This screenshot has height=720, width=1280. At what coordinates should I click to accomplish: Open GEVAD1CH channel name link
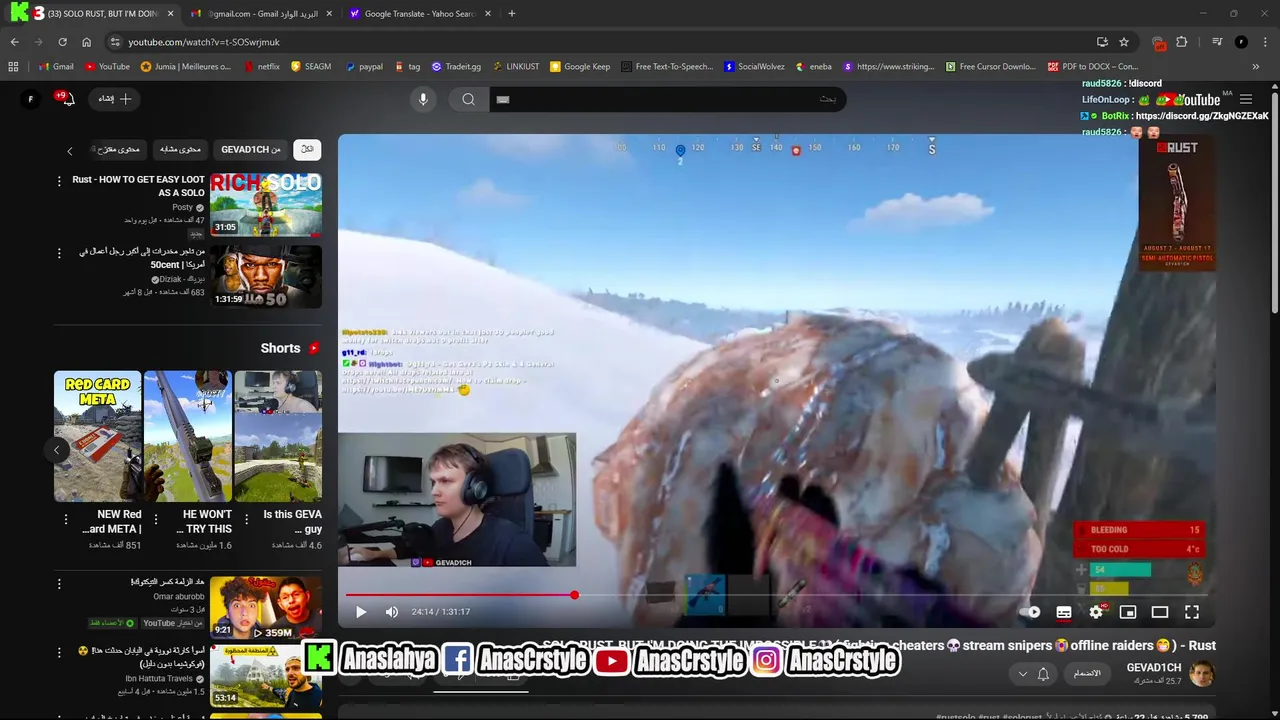tap(1154, 667)
